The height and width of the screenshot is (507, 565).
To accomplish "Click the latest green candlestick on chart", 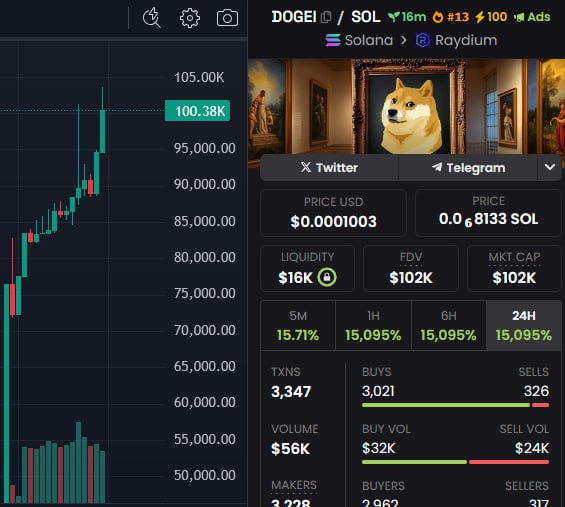I will (102, 132).
